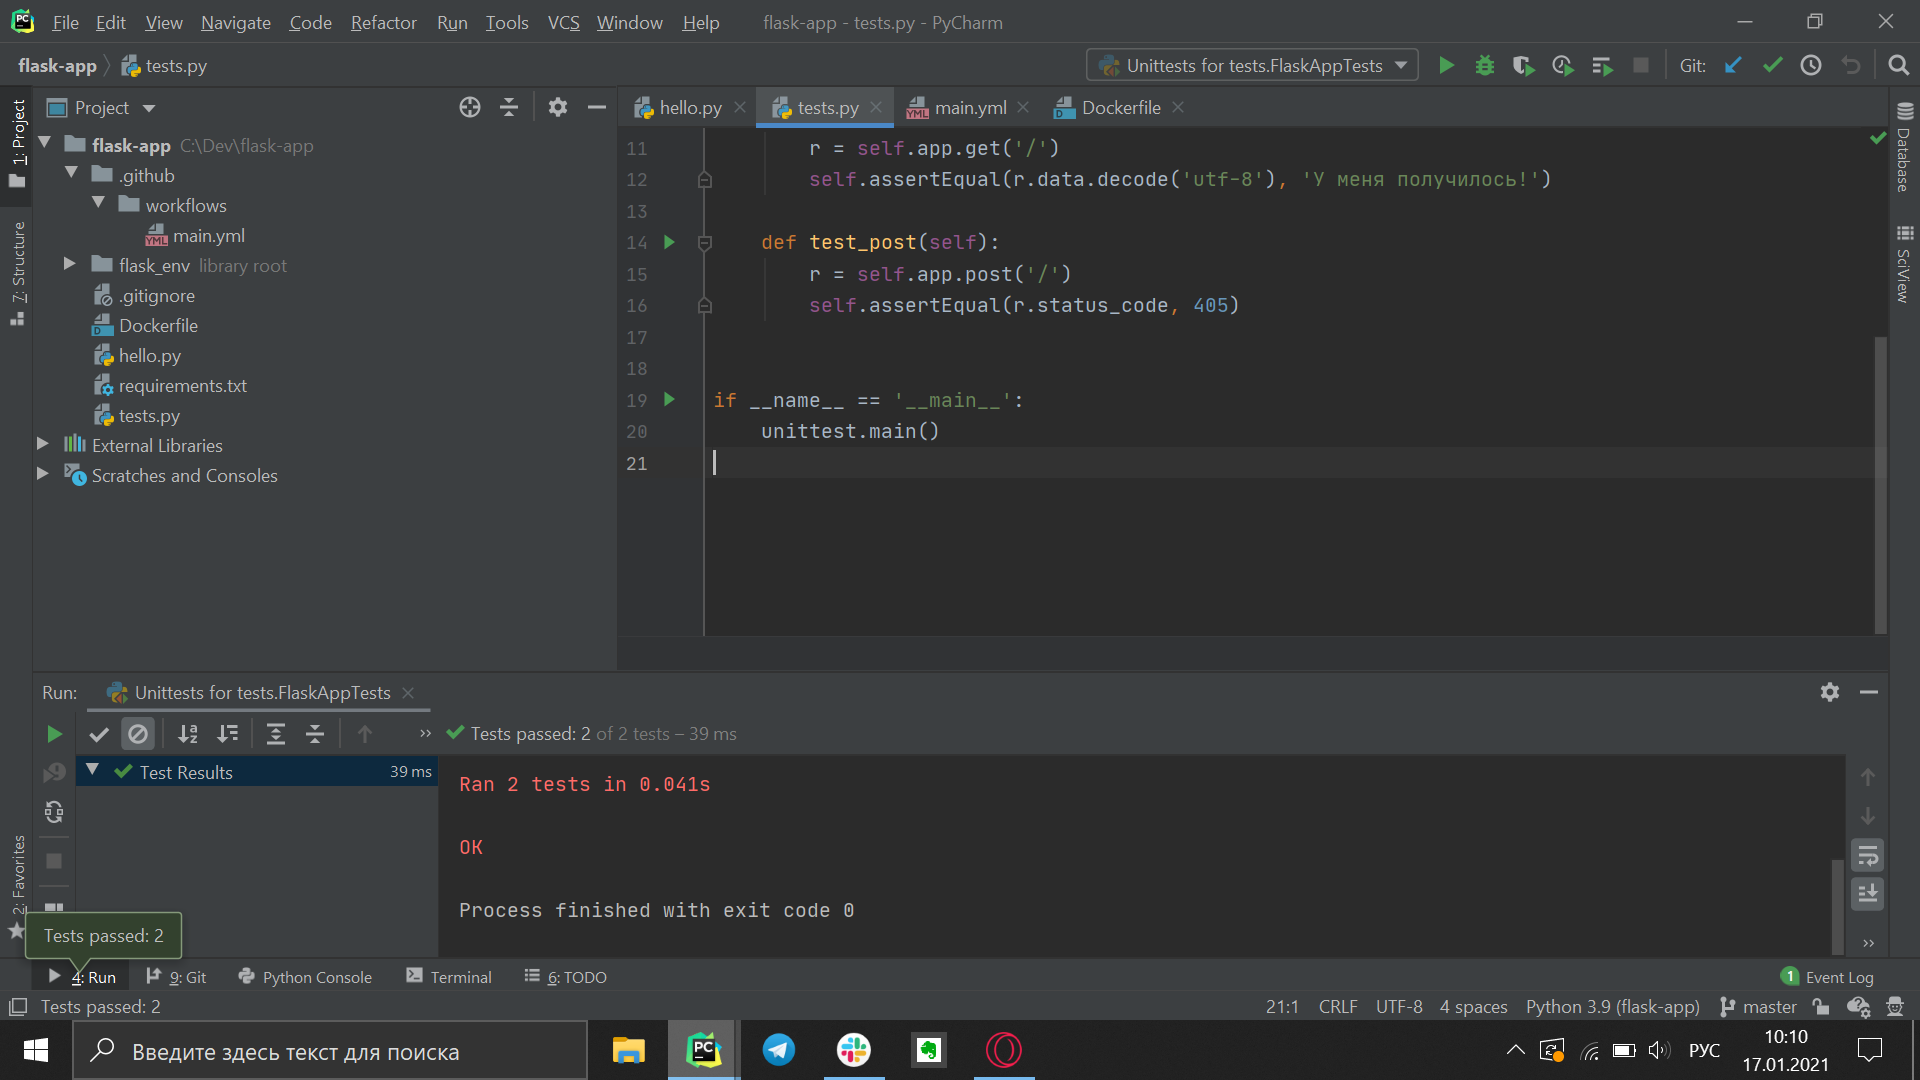Click the Search Everywhere magnifier icon
This screenshot has height=1080, width=1920.
[x=1898, y=66]
